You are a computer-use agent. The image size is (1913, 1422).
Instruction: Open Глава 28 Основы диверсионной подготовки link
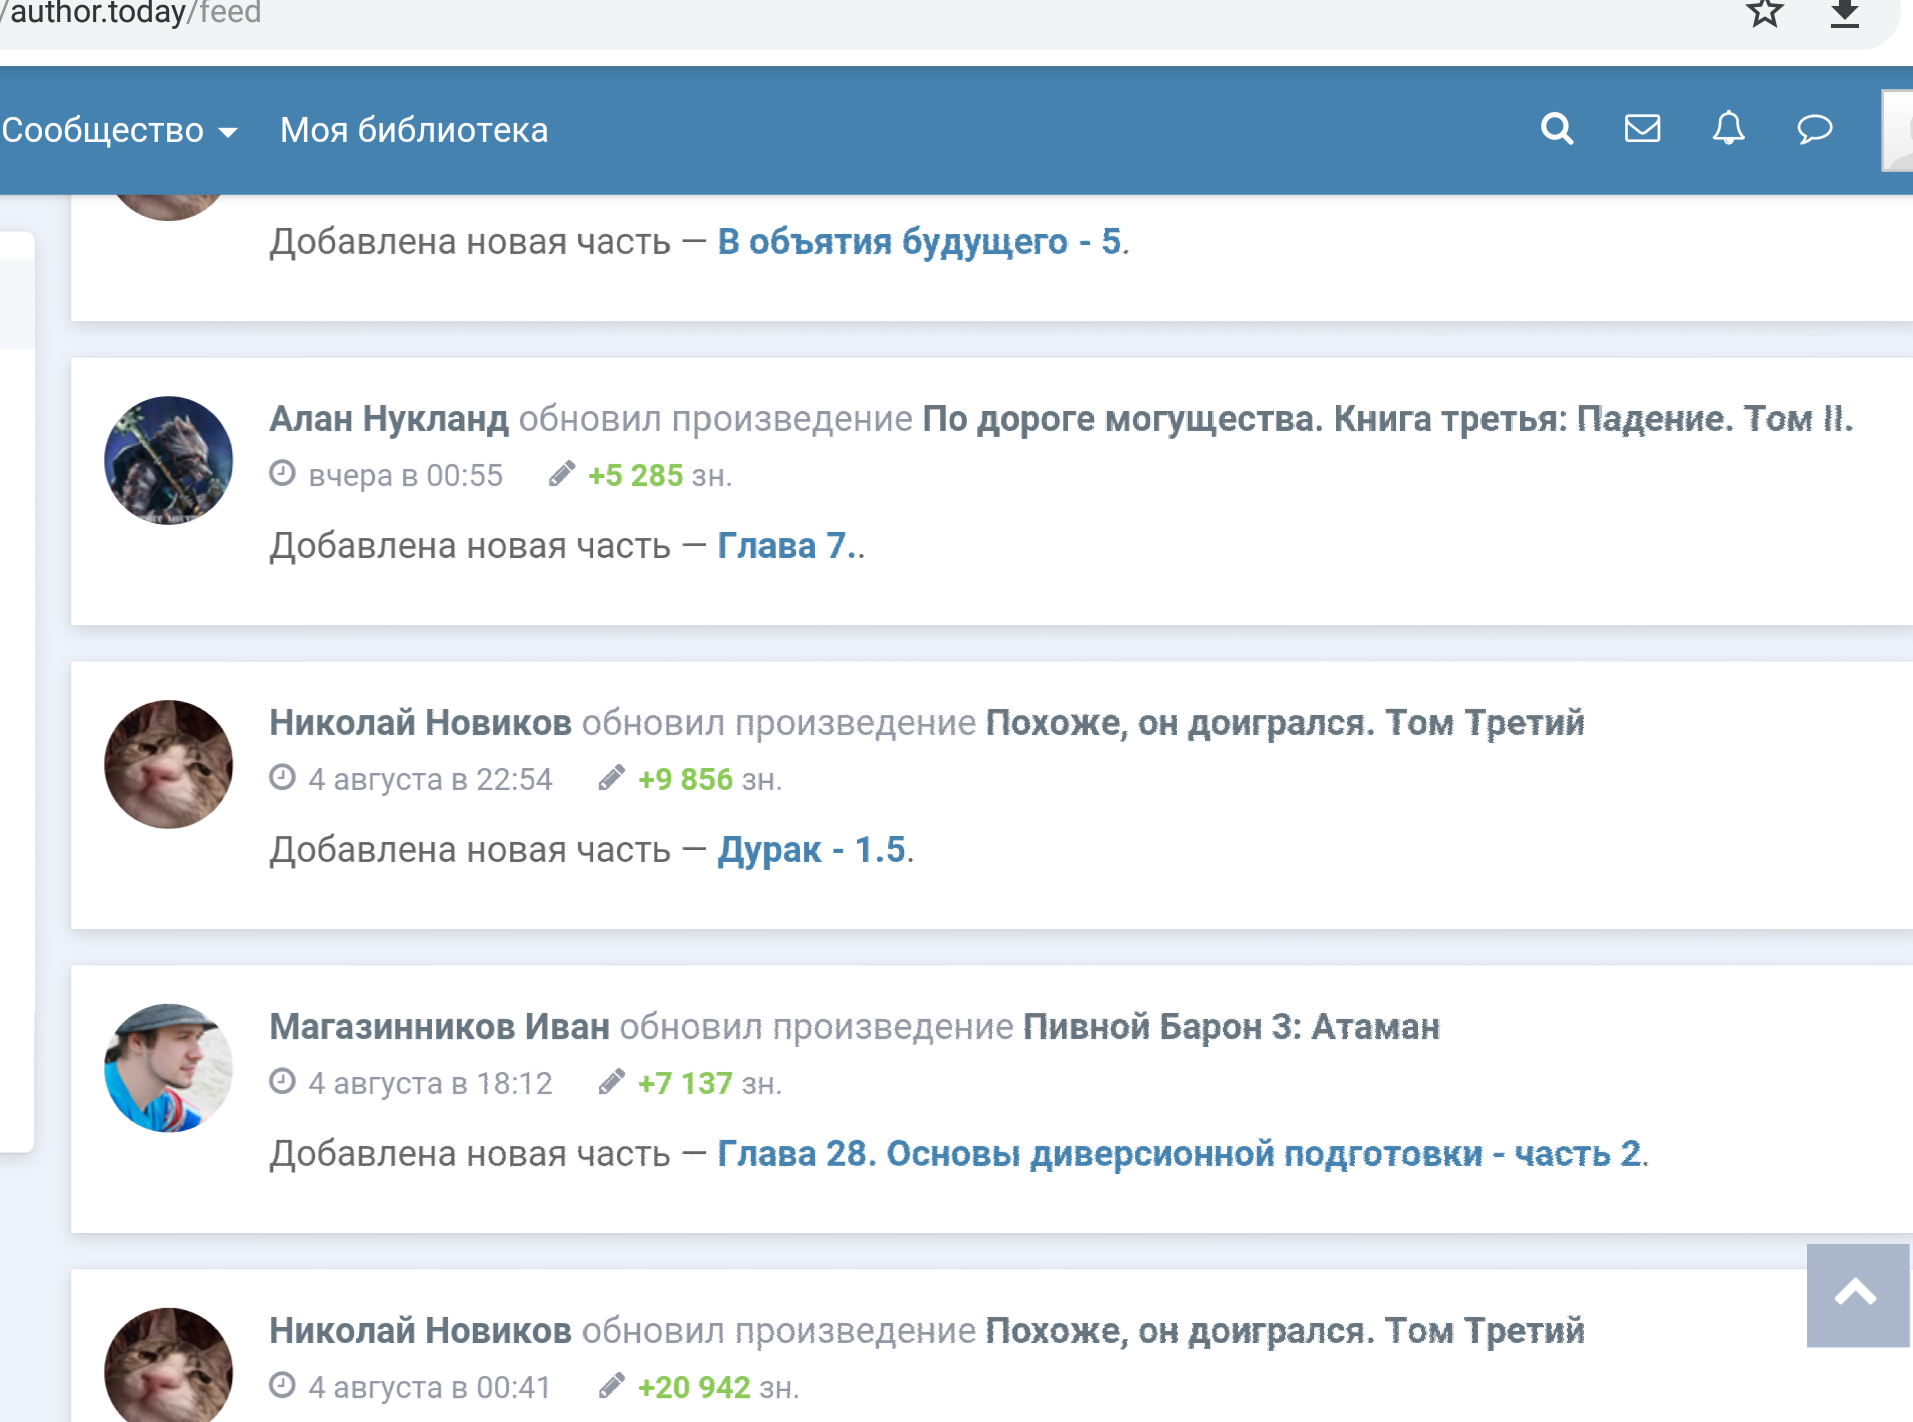pyautogui.click(x=1179, y=1154)
